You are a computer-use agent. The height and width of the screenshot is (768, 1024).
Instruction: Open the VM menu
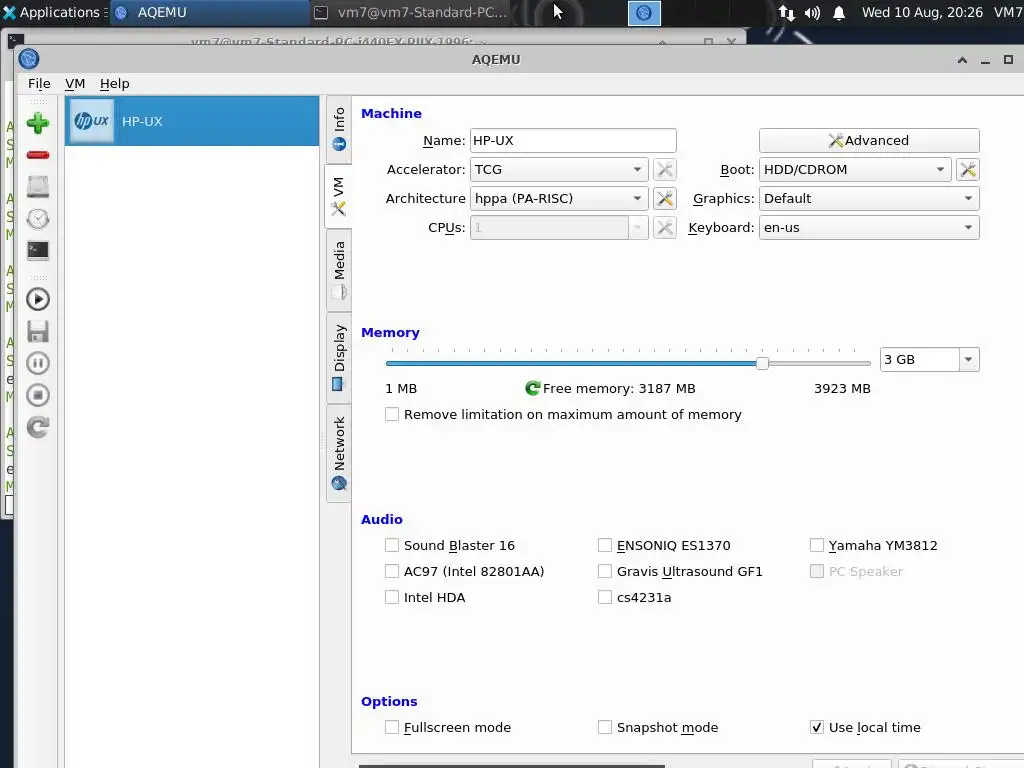[75, 84]
